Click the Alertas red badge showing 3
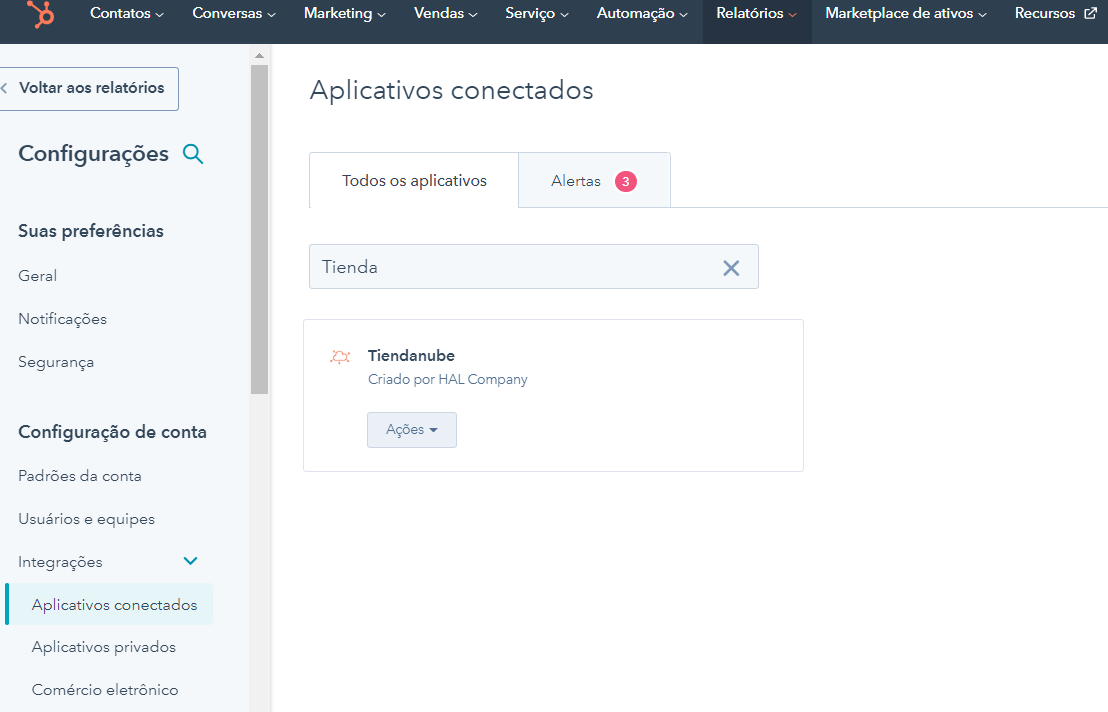 coord(624,181)
